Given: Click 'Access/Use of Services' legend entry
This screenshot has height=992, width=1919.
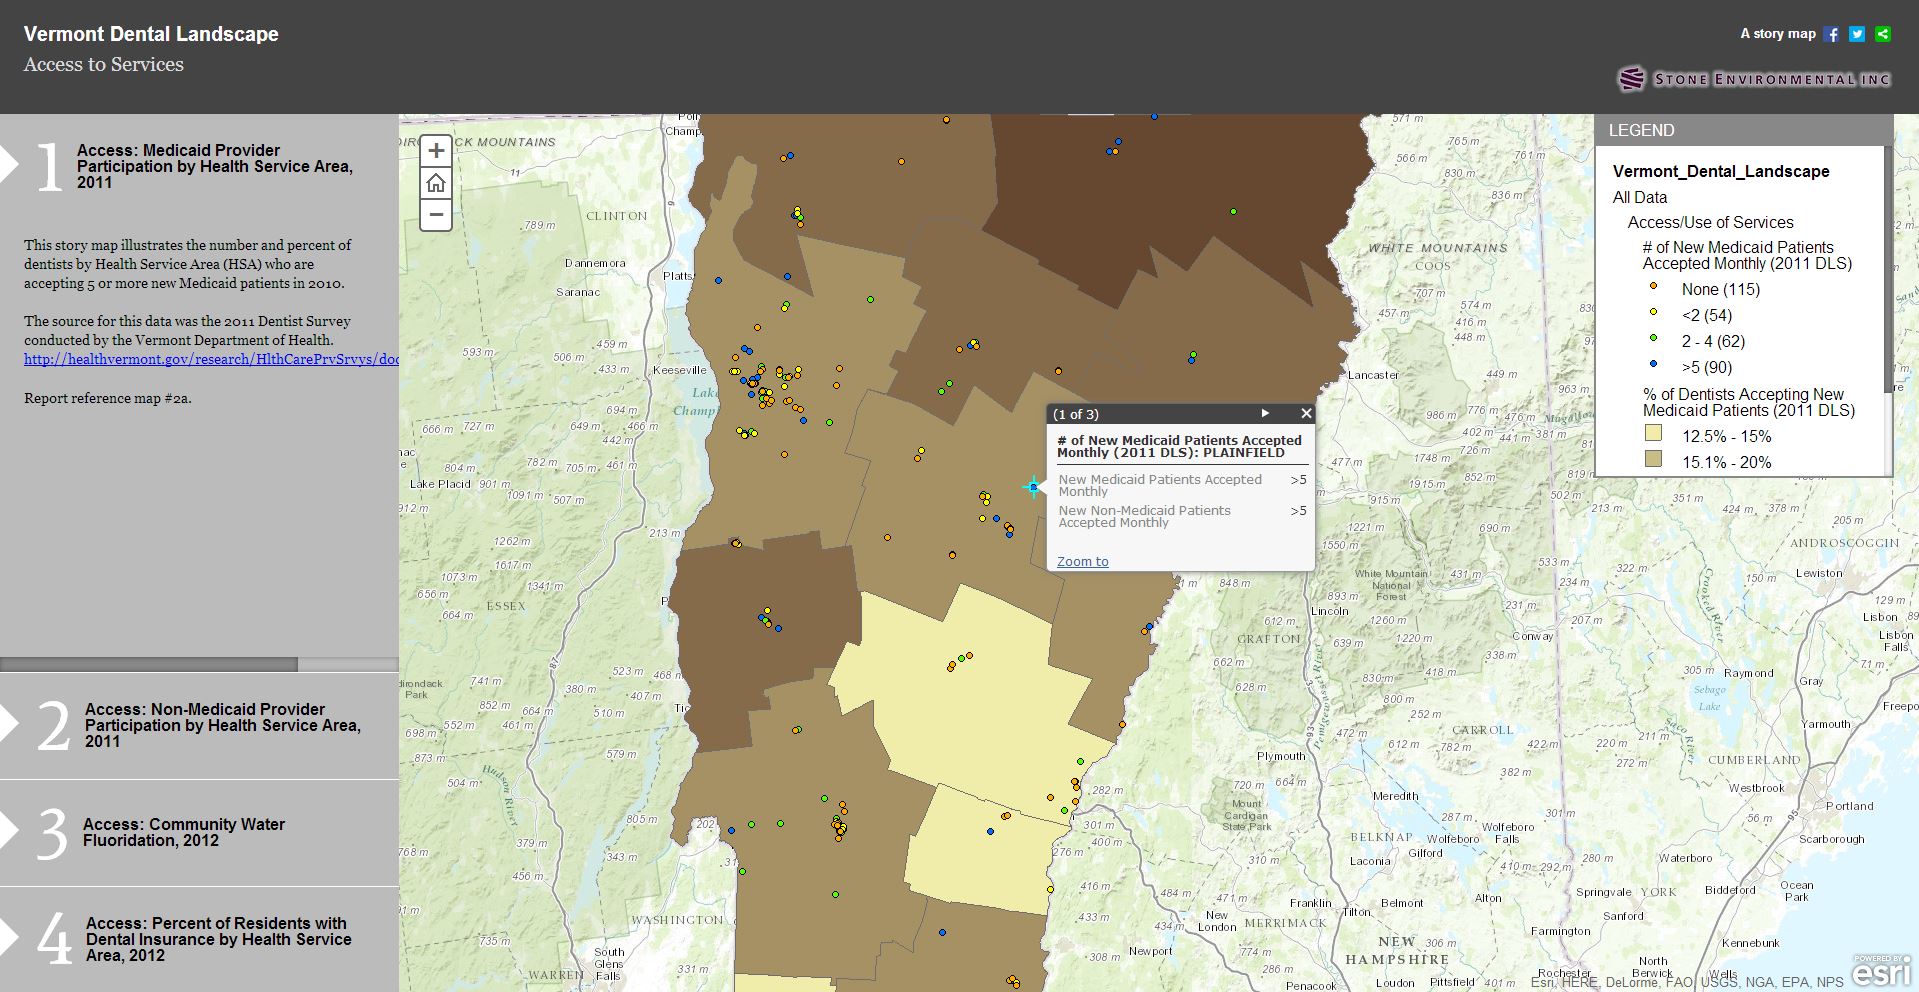Looking at the screenshot, I should [1711, 223].
